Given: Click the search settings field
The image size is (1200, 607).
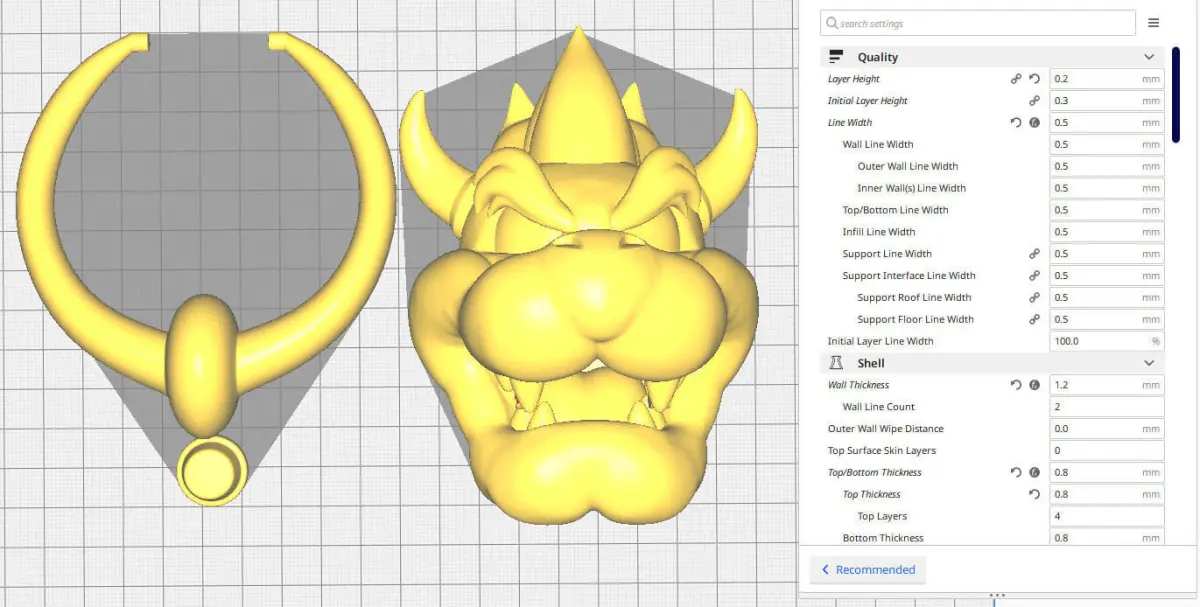Looking at the screenshot, I should click(978, 23).
